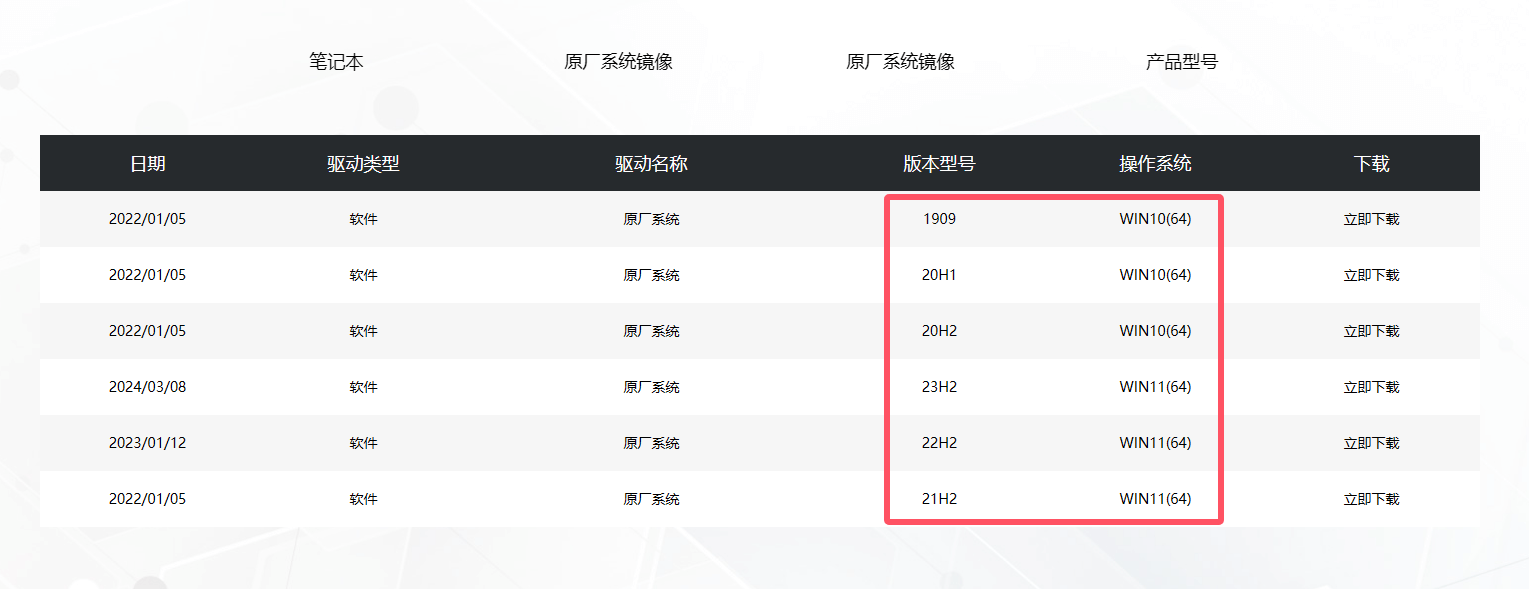Download the 20H2 WIN10 image

[x=1371, y=331]
